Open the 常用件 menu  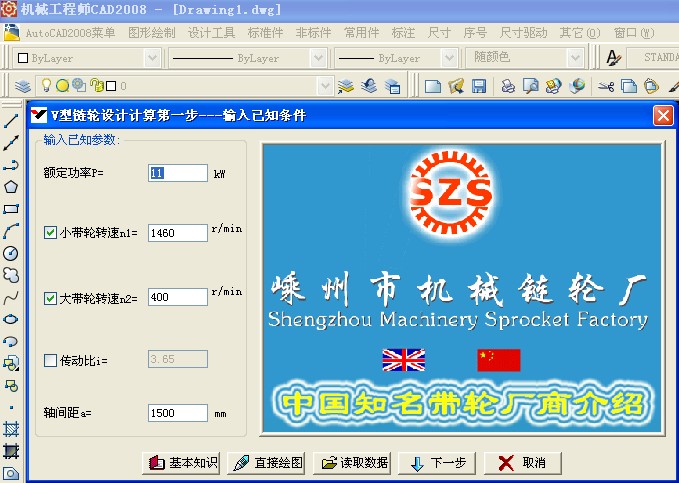click(x=361, y=33)
